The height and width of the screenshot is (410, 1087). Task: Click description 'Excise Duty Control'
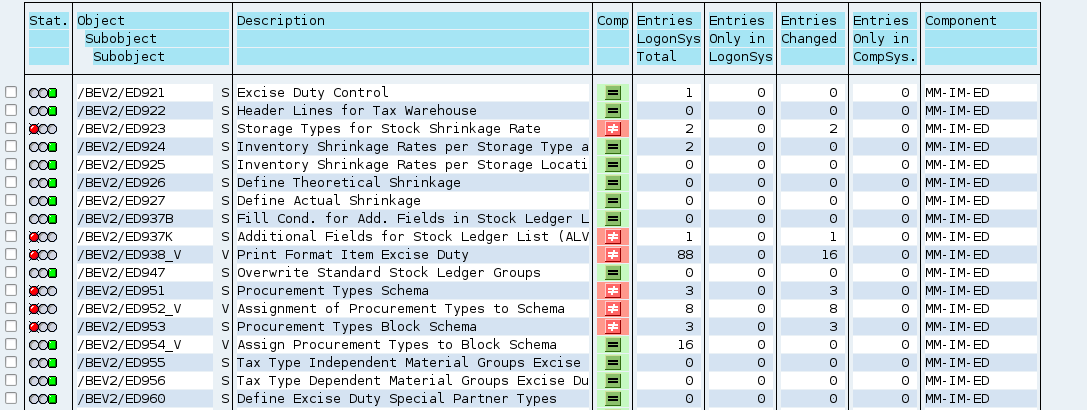313,92
